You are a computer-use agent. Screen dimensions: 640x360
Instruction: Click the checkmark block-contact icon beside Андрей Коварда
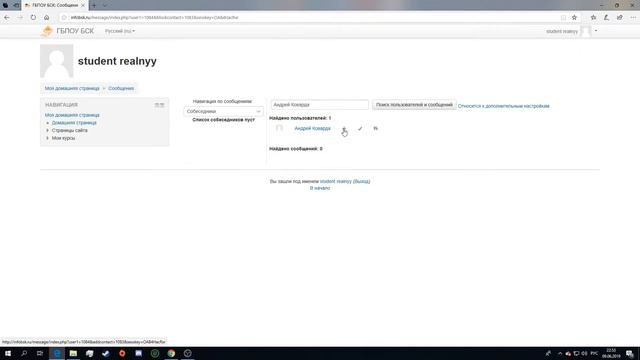click(360, 128)
